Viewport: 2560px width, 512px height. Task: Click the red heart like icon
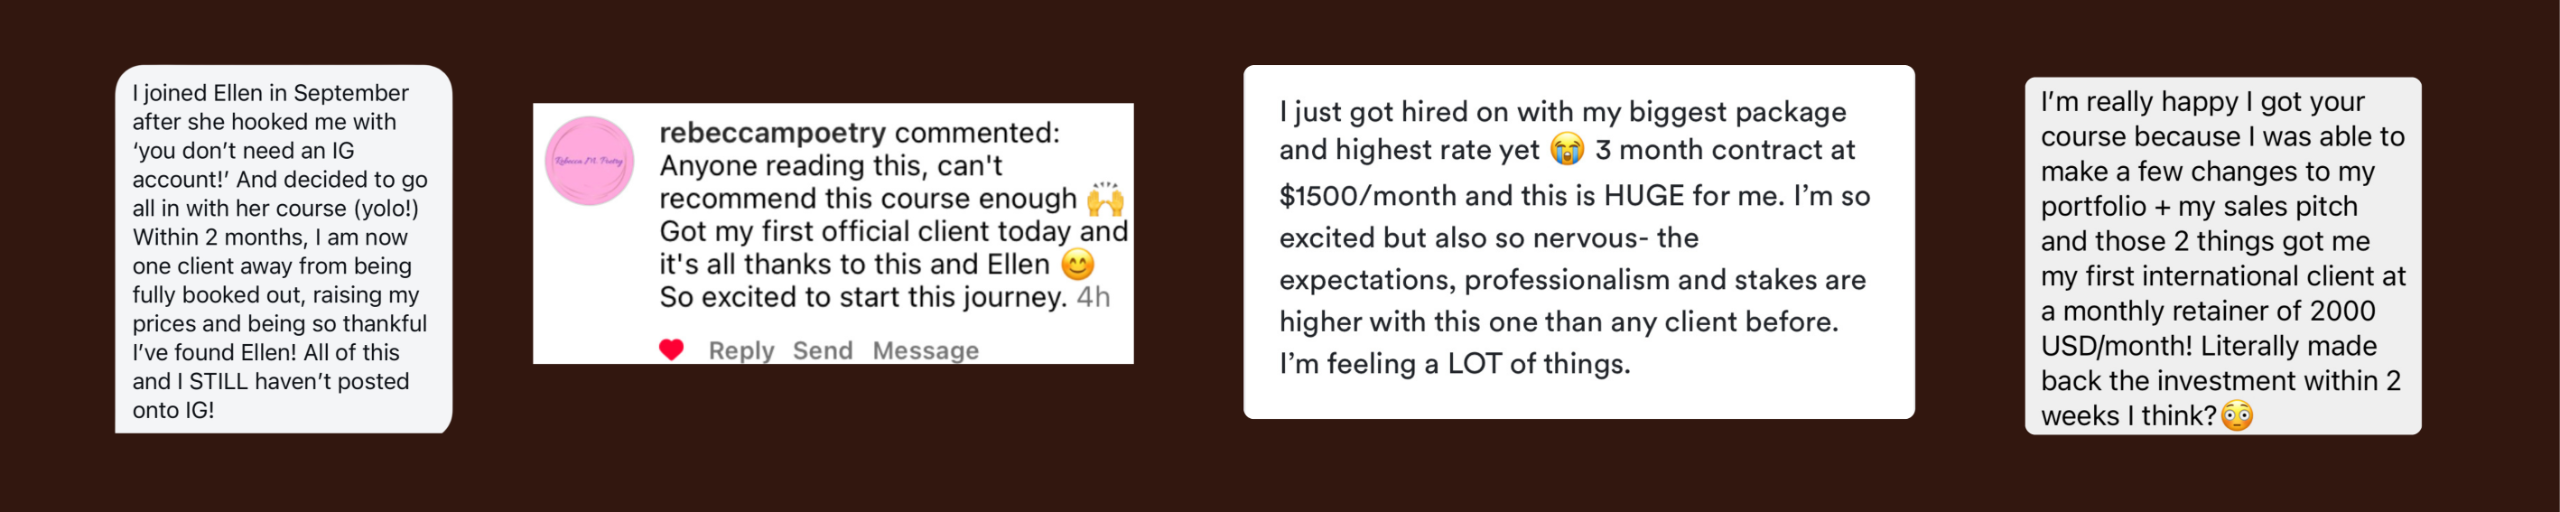tap(672, 350)
